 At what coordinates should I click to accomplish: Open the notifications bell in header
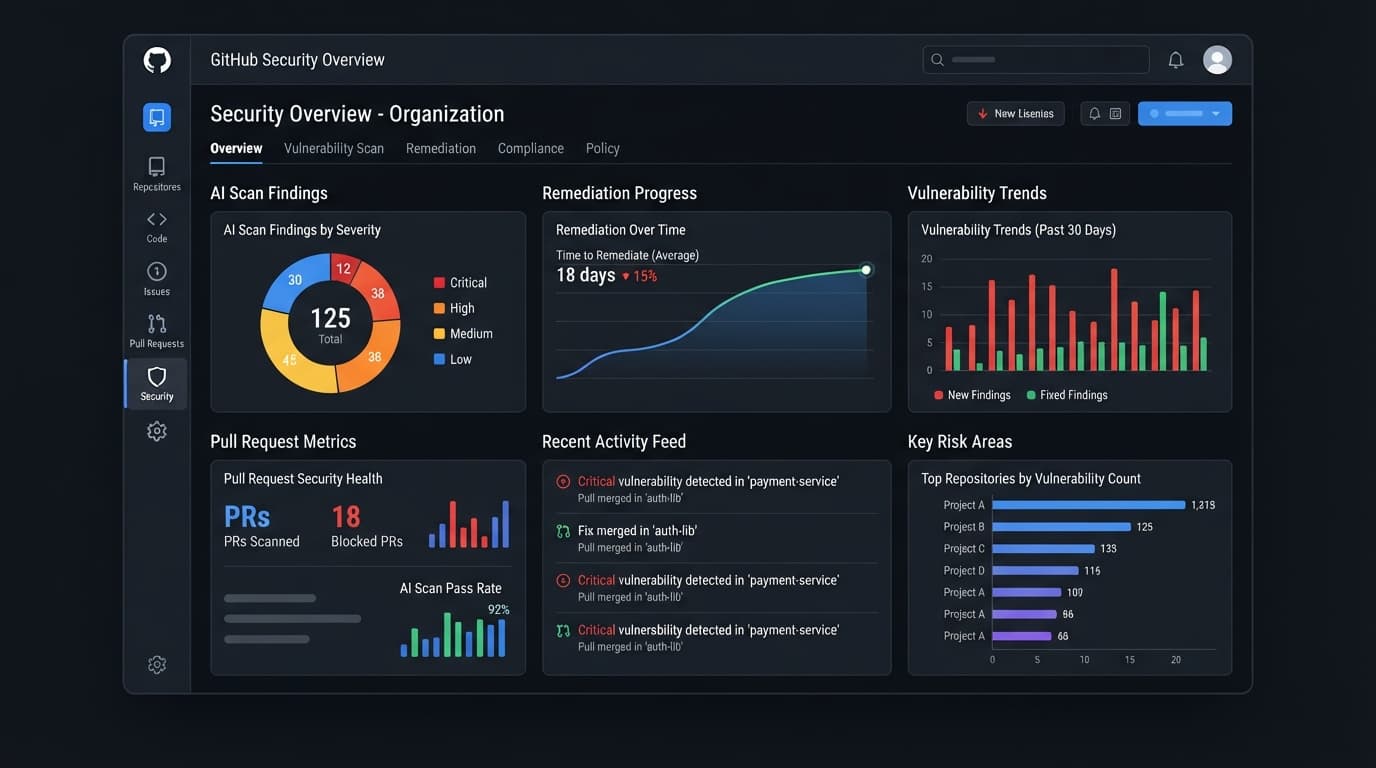click(x=1176, y=60)
